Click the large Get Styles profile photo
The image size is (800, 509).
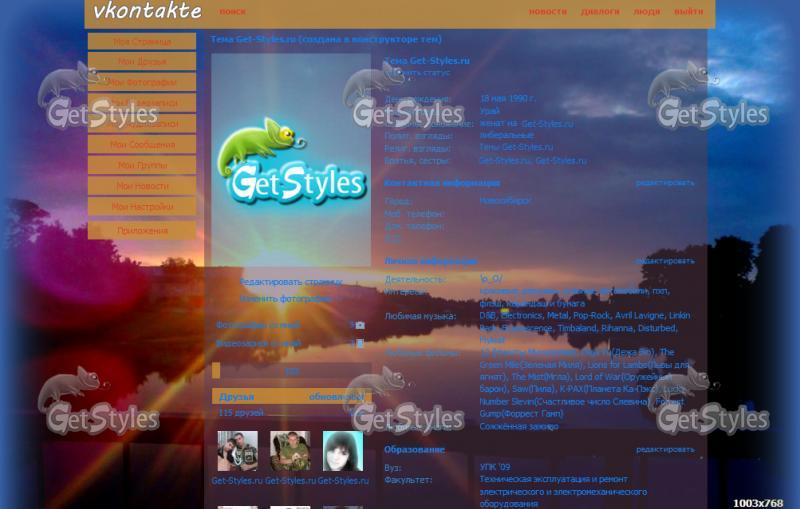291,159
